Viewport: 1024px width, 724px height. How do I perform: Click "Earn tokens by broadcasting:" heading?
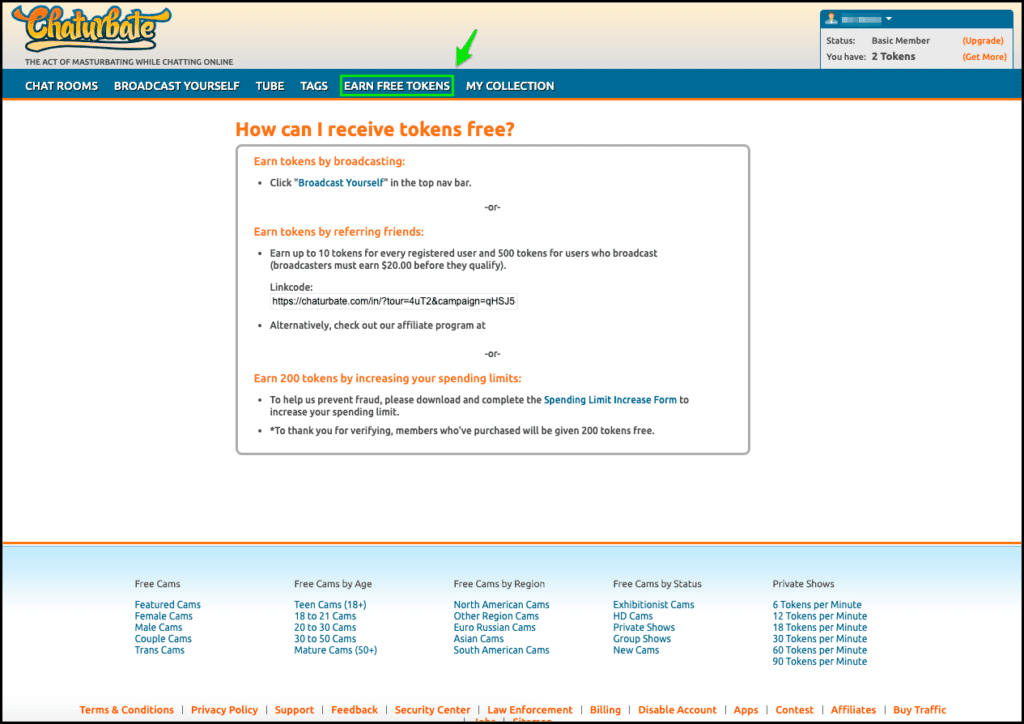pyautogui.click(x=329, y=161)
